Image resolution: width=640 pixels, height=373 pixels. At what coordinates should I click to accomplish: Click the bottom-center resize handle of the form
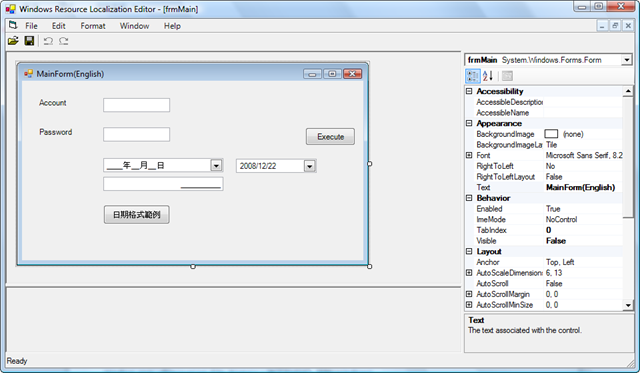tap(193, 266)
